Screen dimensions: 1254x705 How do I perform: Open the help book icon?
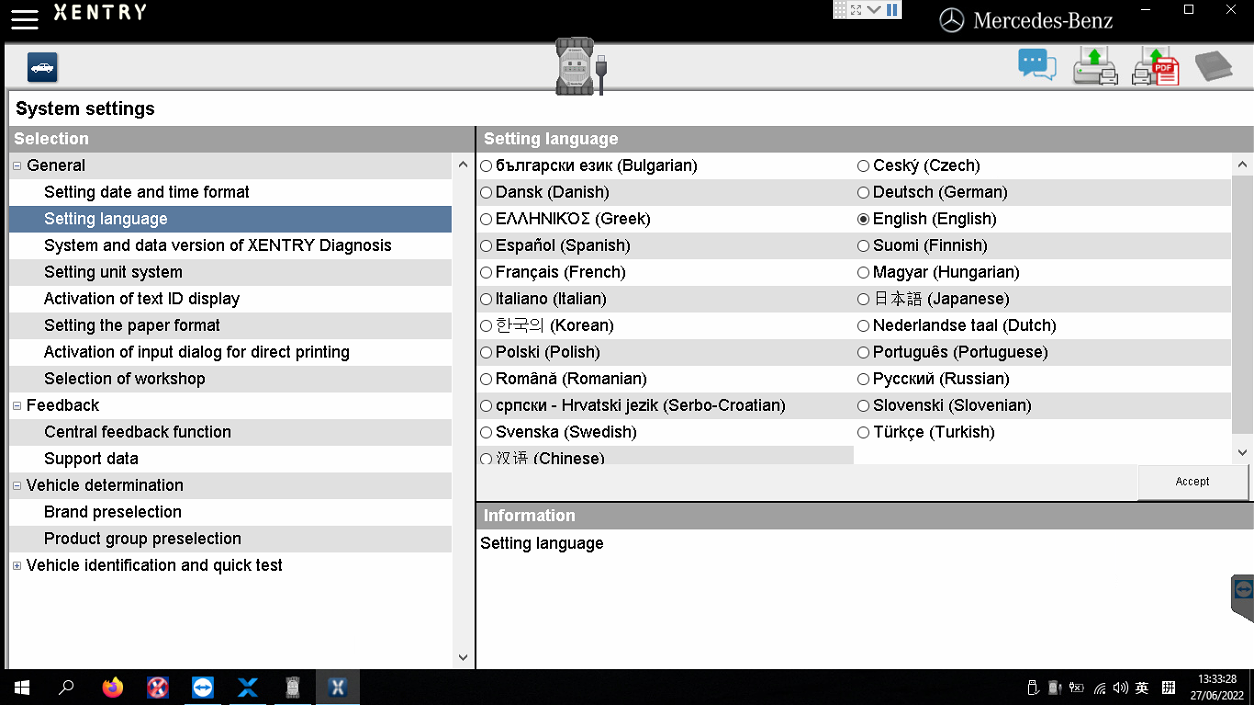pyautogui.click(x=1213, y=67)
